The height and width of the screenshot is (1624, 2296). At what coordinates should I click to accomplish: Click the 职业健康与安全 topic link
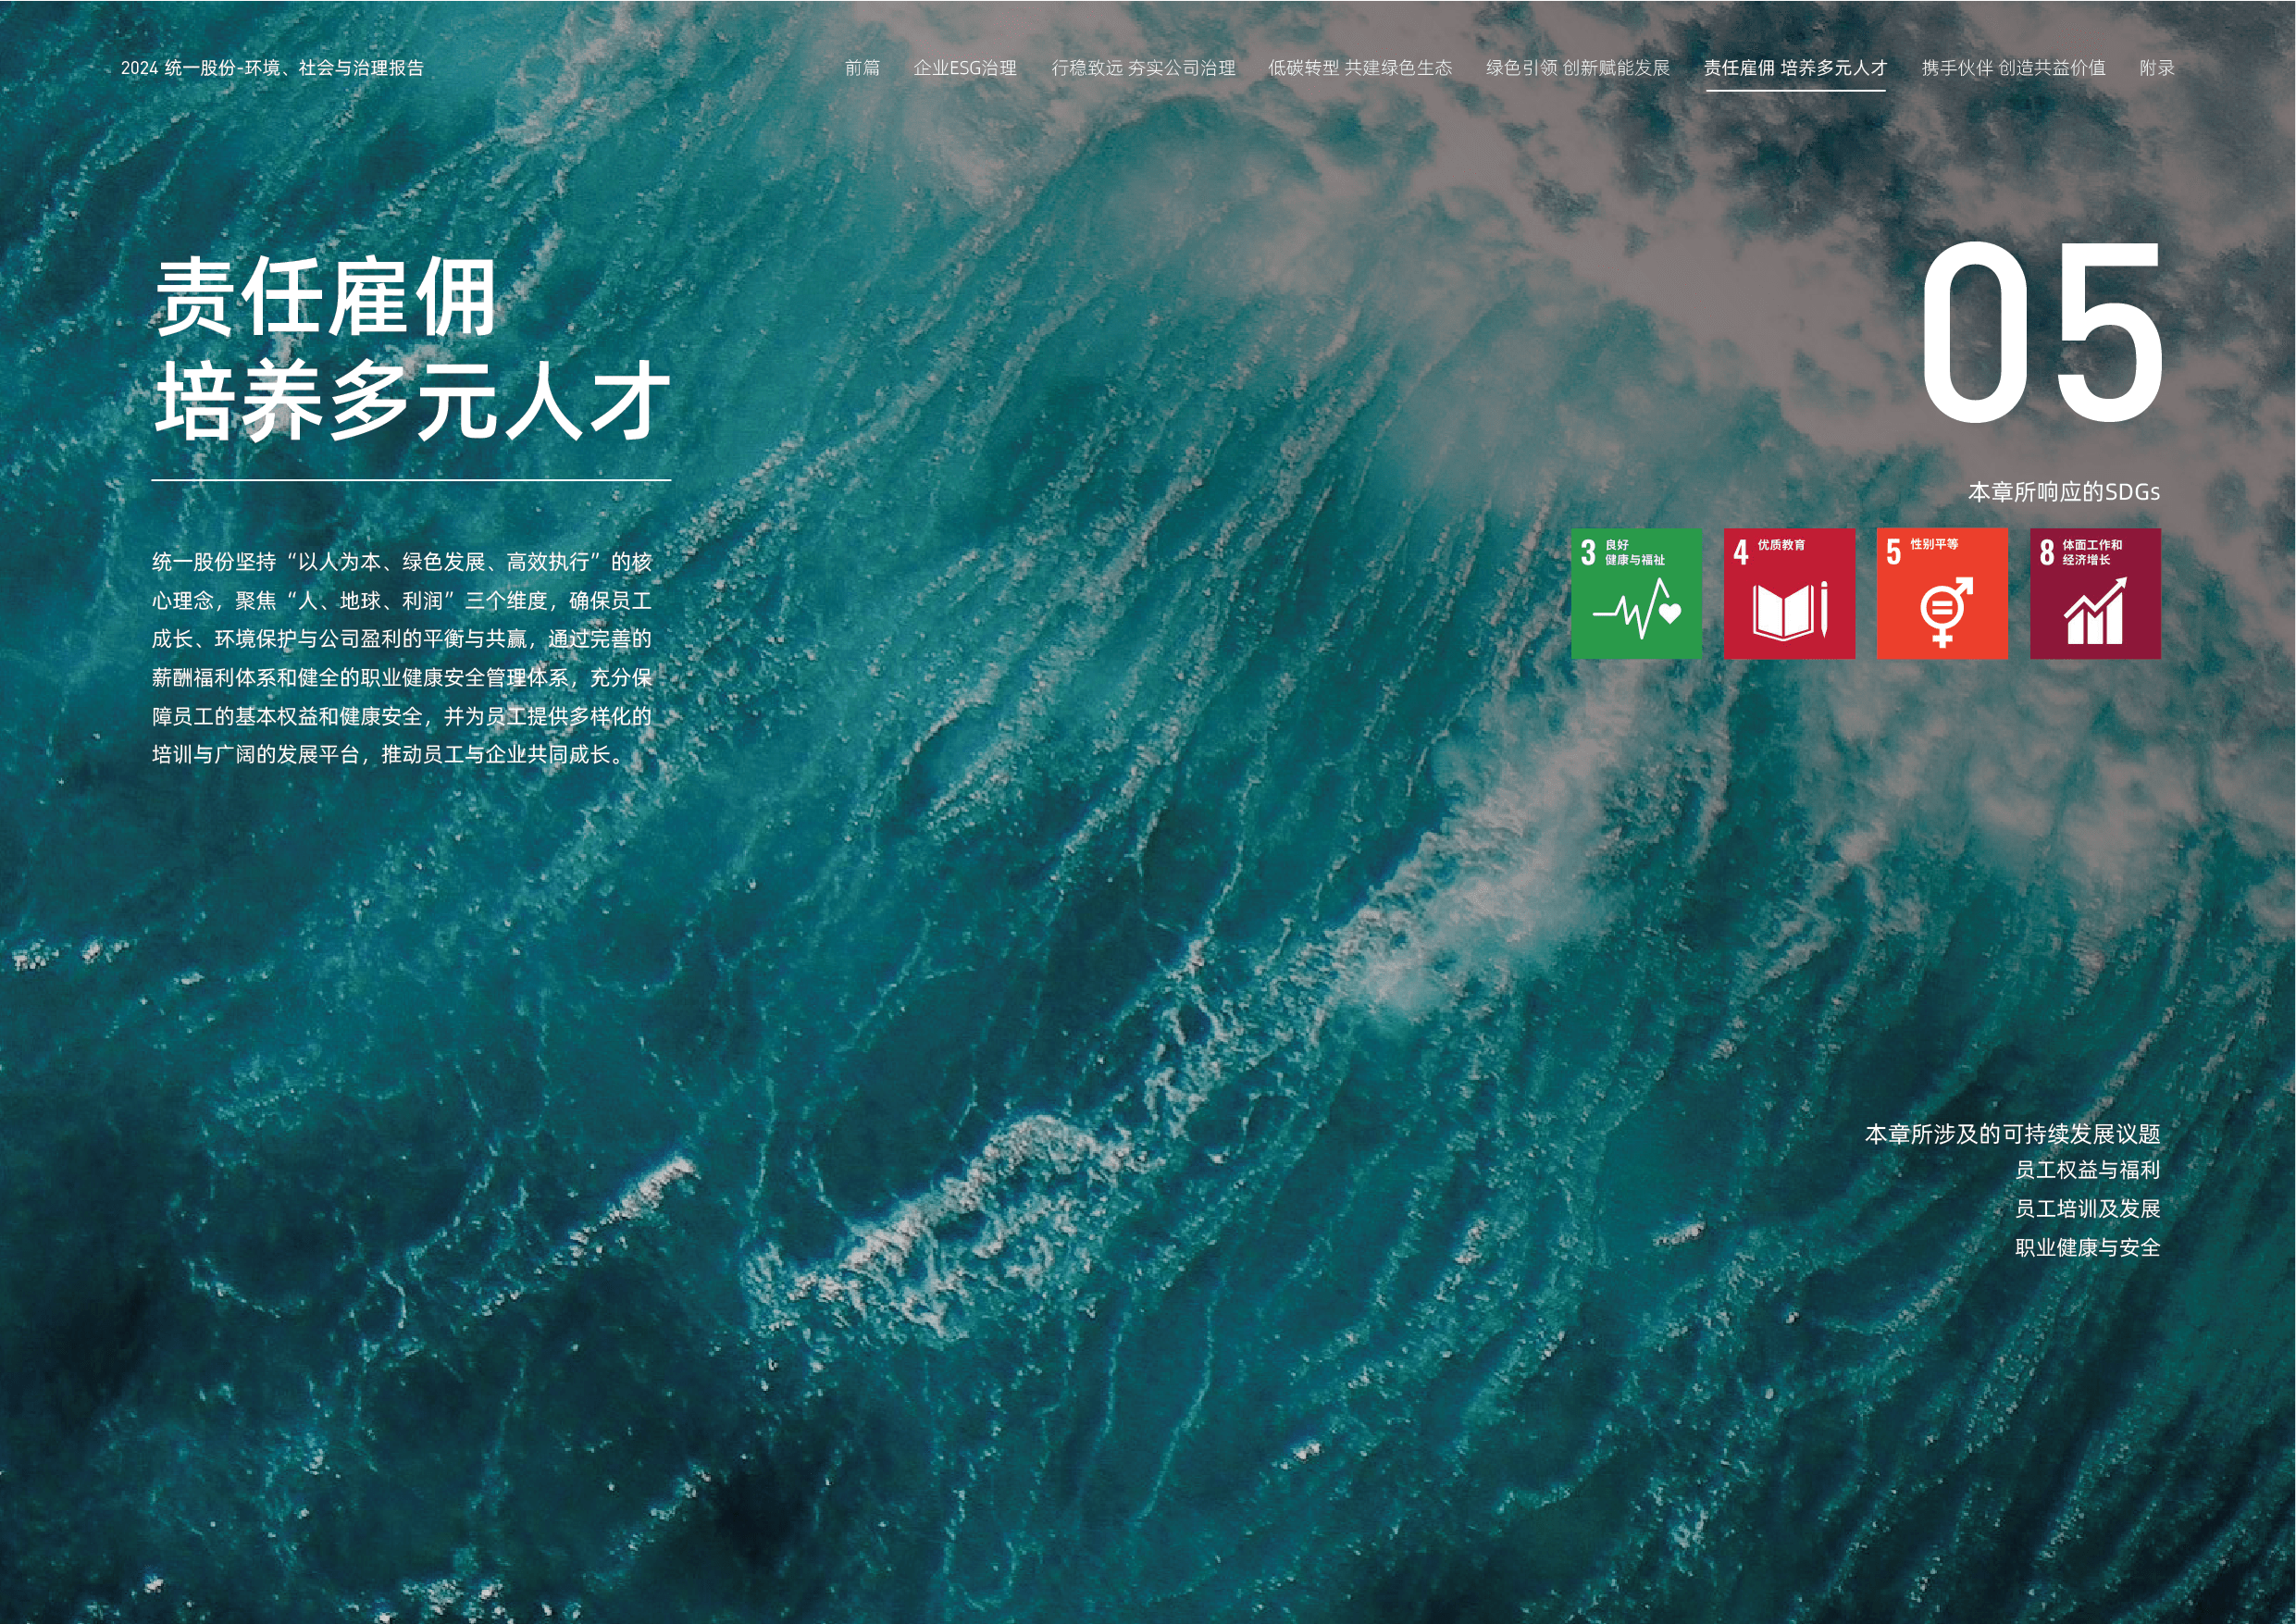click(2087, 1247)
